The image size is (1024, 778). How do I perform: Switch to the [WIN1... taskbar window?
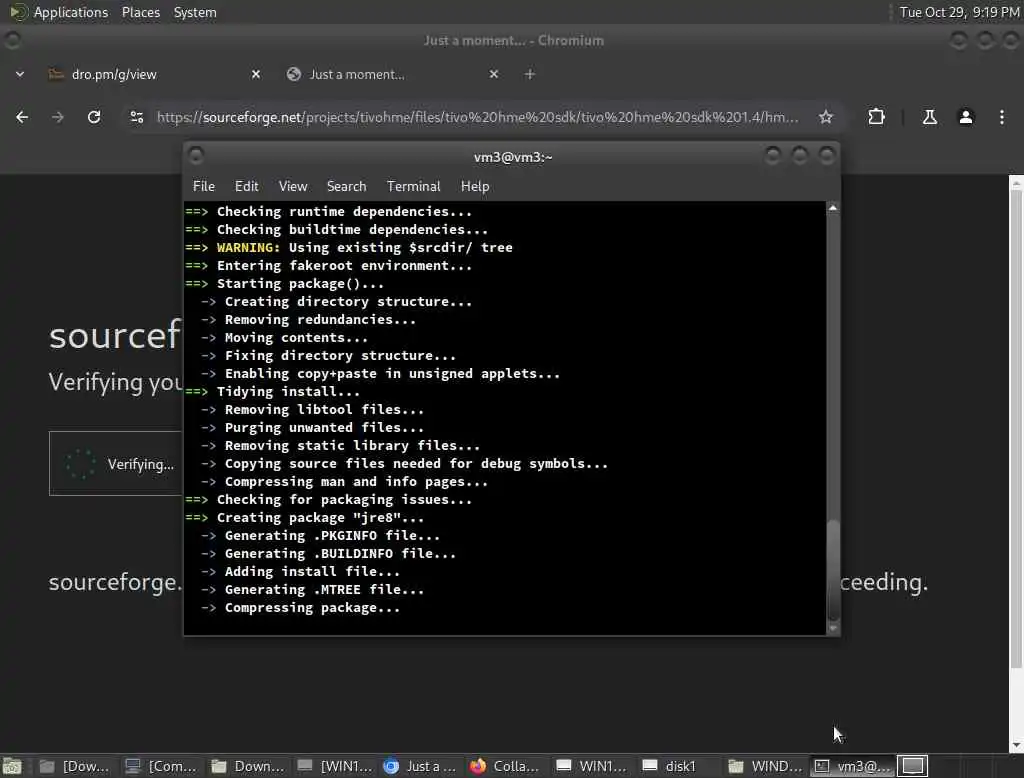(x=334, y=766)
